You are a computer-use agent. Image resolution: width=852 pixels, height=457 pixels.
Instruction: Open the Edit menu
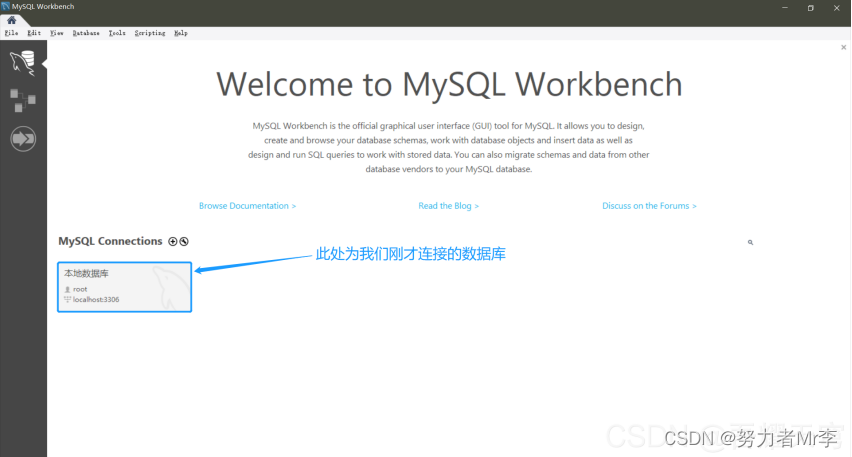pos(34,33)
